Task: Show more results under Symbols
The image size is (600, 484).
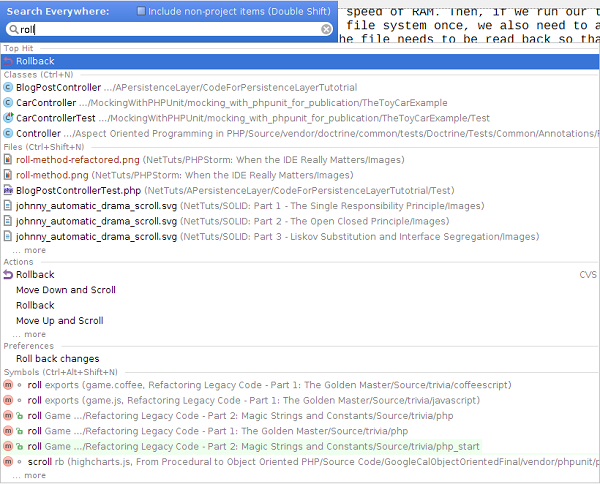Action: click(x=29, y=476)
